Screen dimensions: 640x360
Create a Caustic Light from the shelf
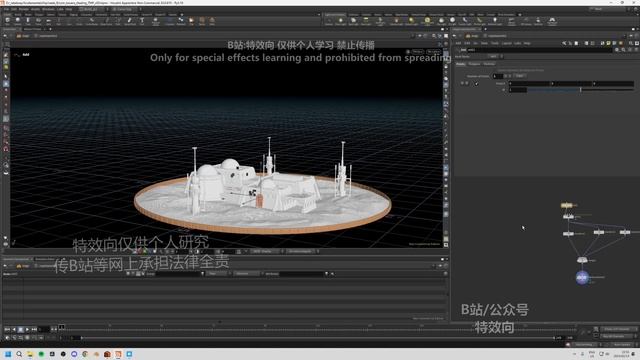(465, 20)
